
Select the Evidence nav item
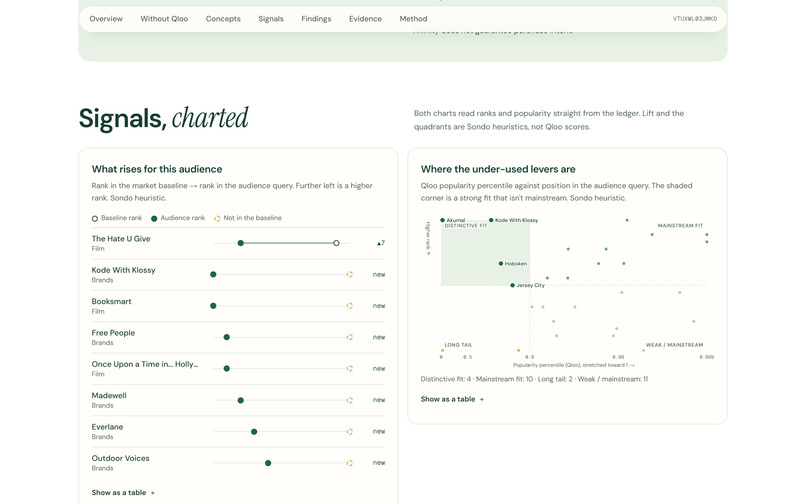coord(365,19)
